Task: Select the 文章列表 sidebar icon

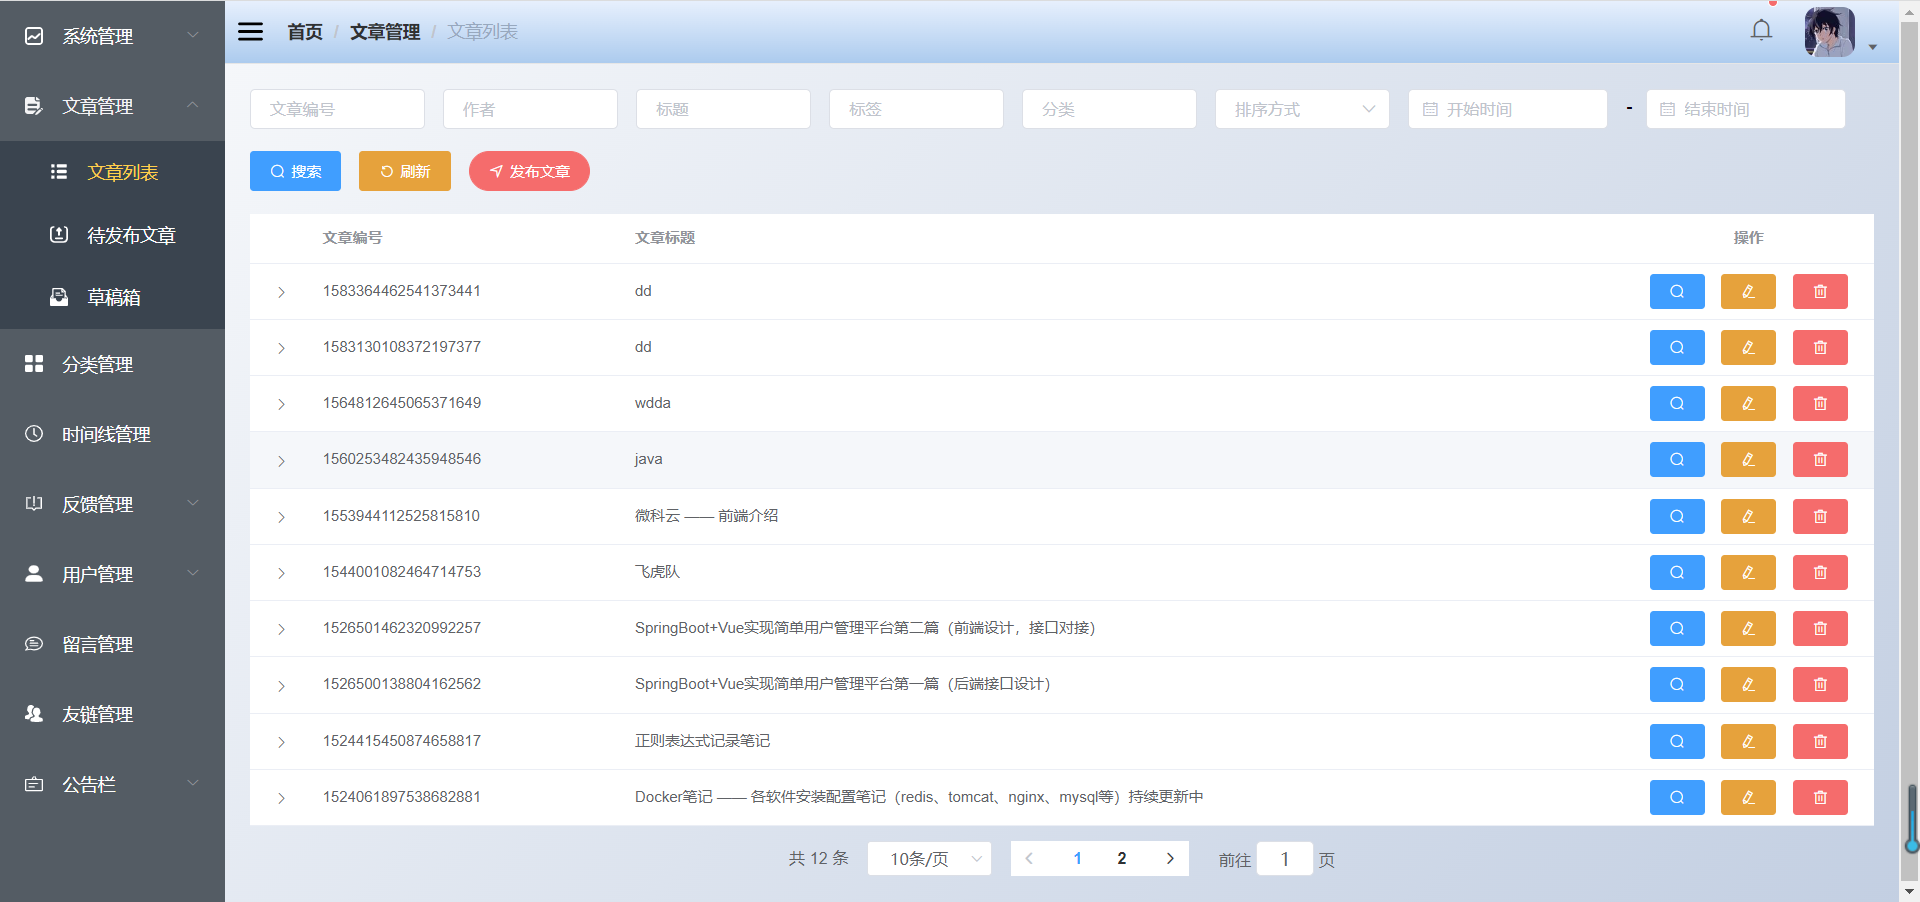Action: point(59,171)
